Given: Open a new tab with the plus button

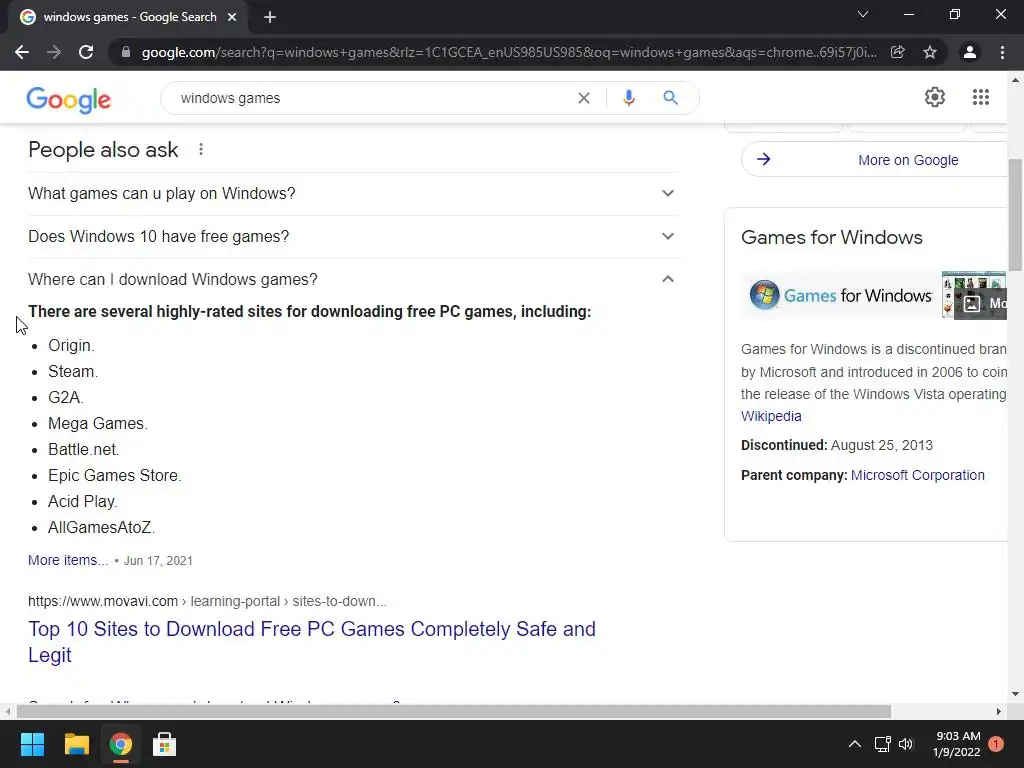Looking at the screenshot, I should [x=270, y=17].
